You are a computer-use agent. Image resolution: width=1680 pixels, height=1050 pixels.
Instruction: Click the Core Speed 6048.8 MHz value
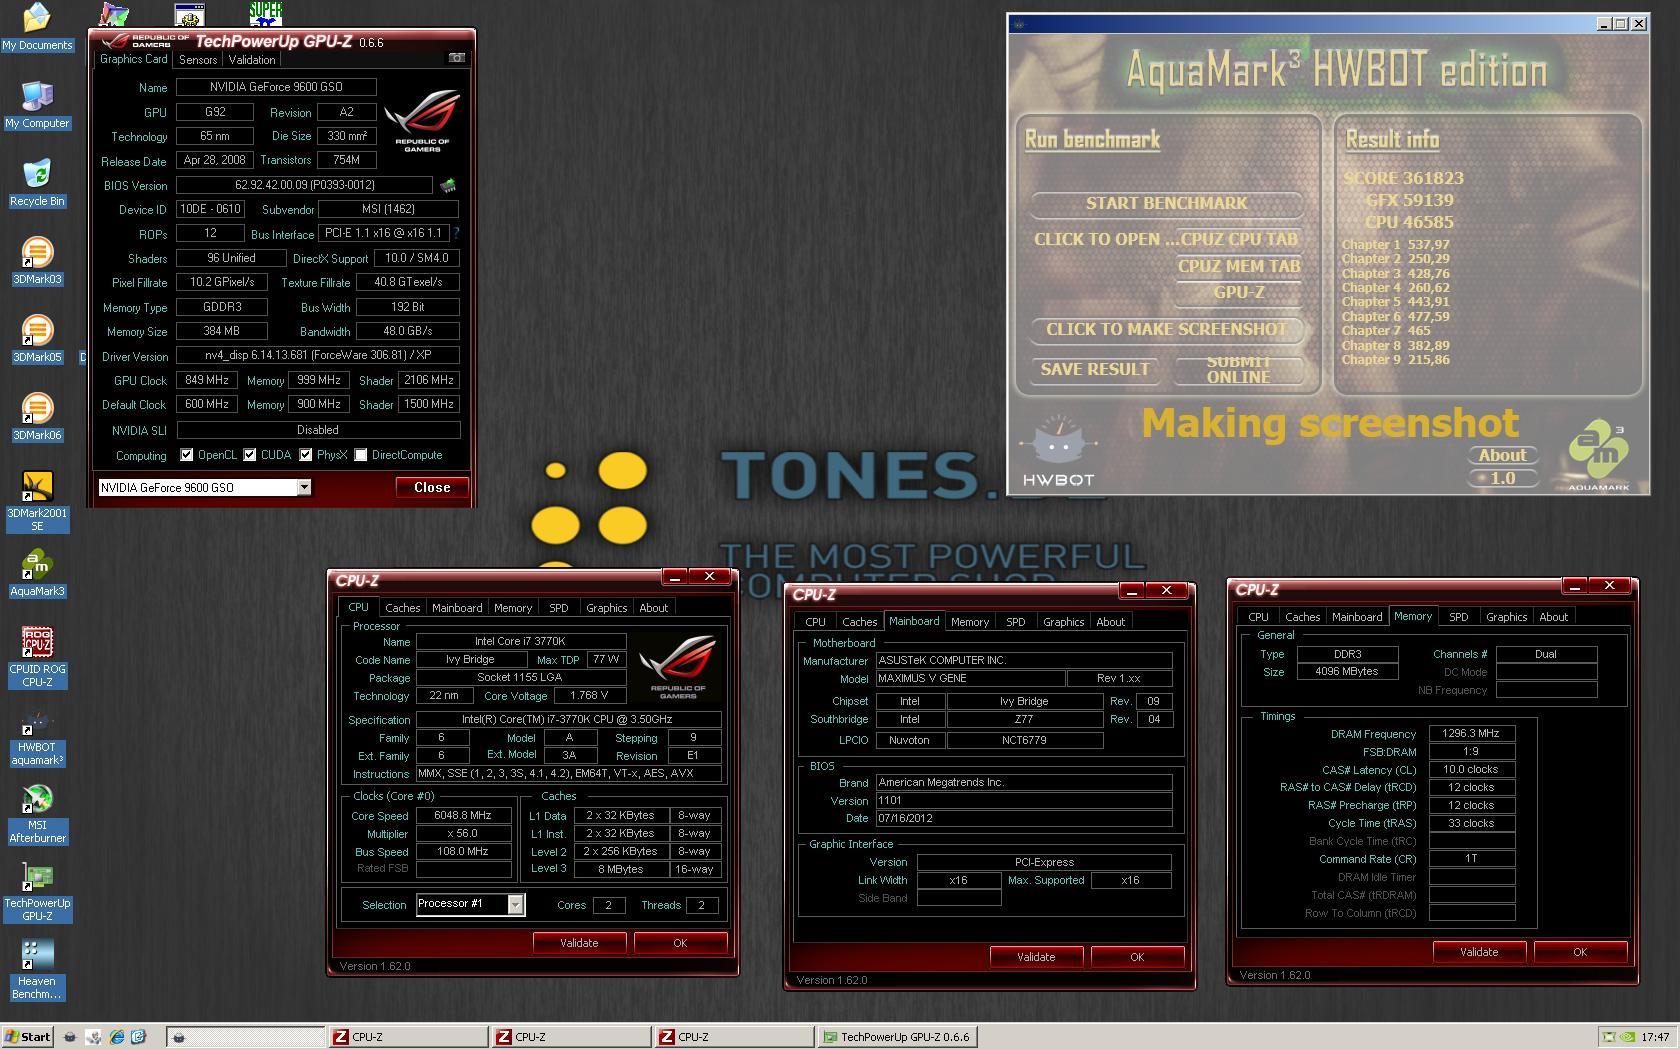point(463,816)
